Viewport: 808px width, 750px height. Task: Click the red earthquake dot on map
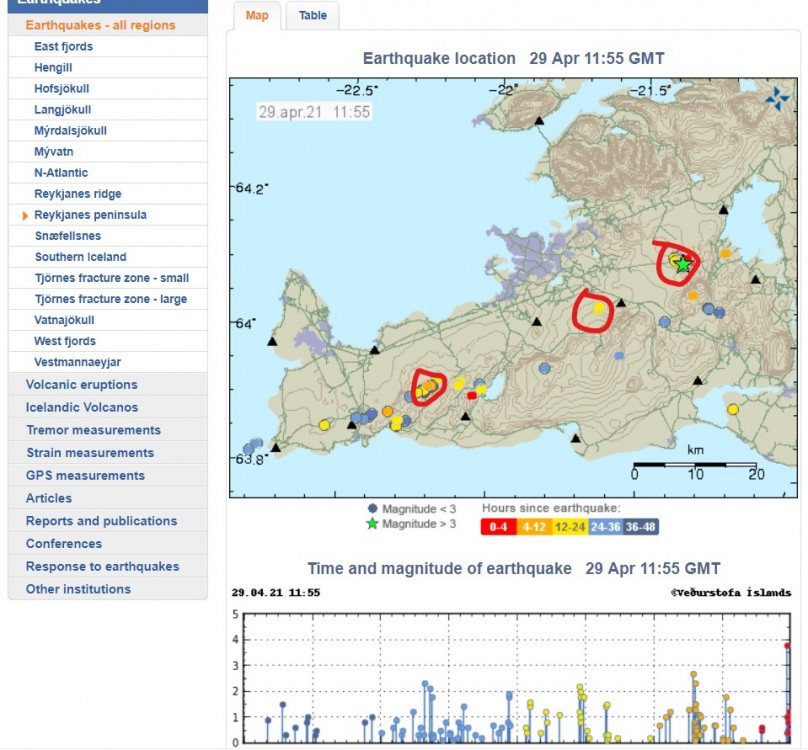pos(472,396)
